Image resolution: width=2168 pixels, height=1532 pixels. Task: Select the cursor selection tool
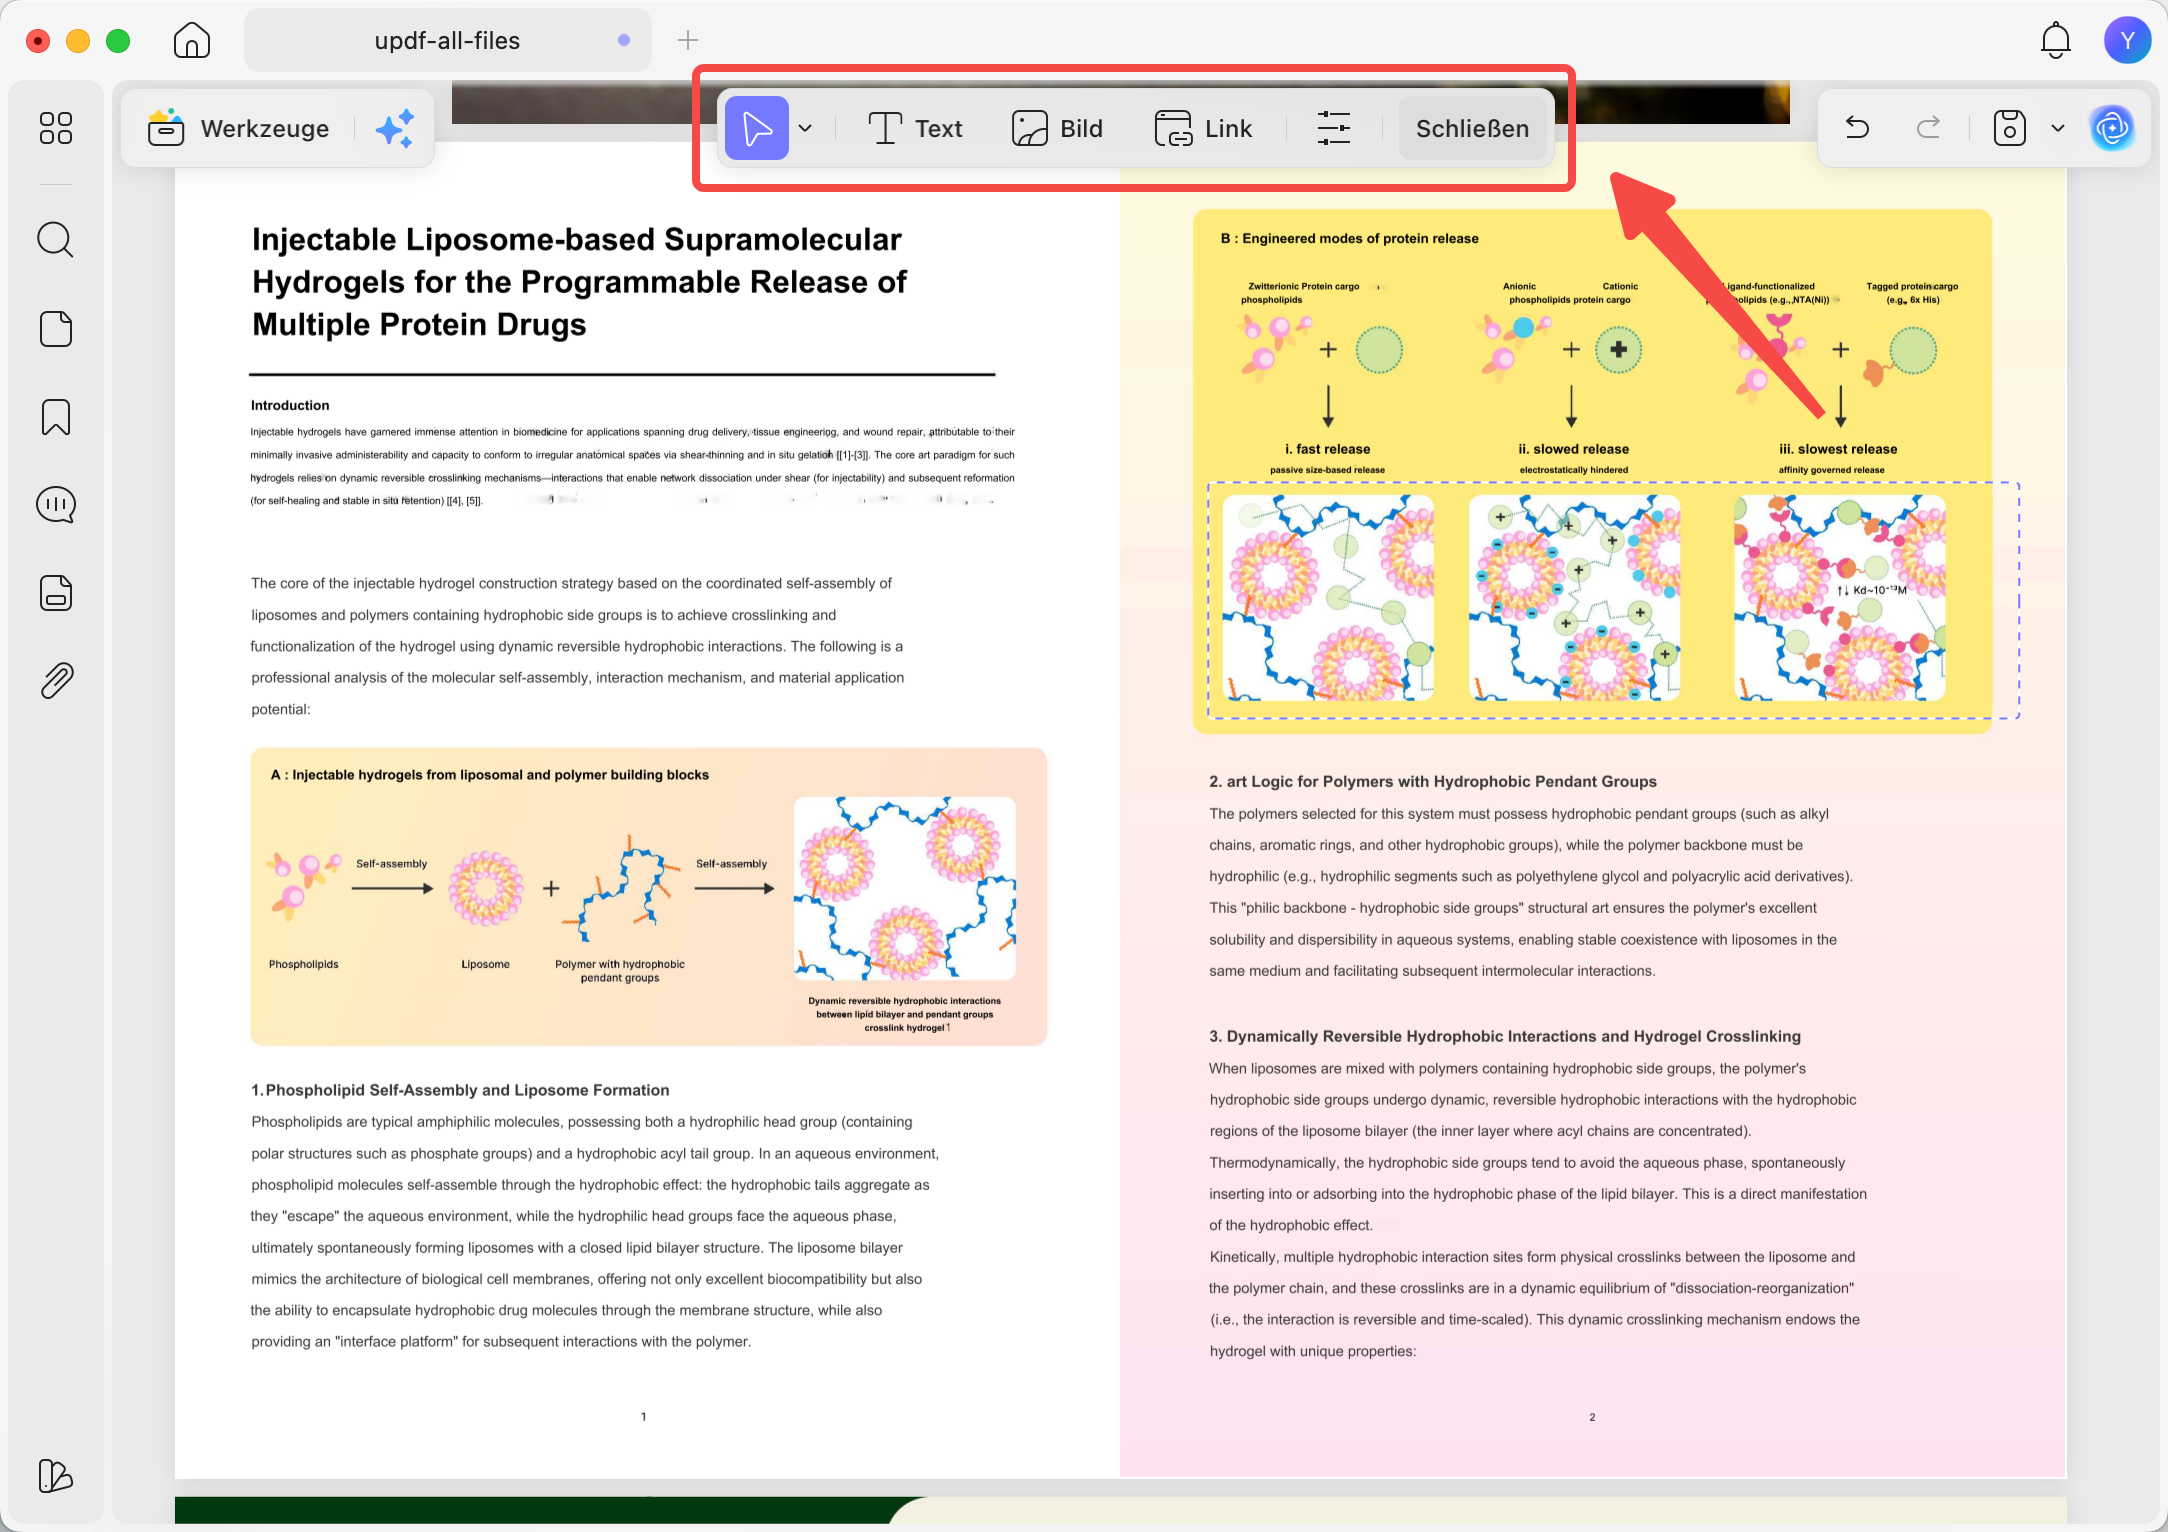pos(757,128)
